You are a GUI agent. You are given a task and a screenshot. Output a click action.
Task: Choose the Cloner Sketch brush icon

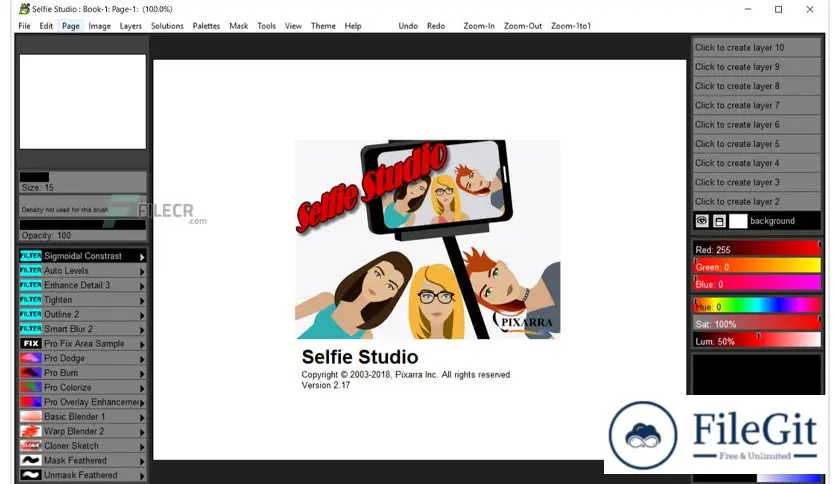click(x=30, y=446)
